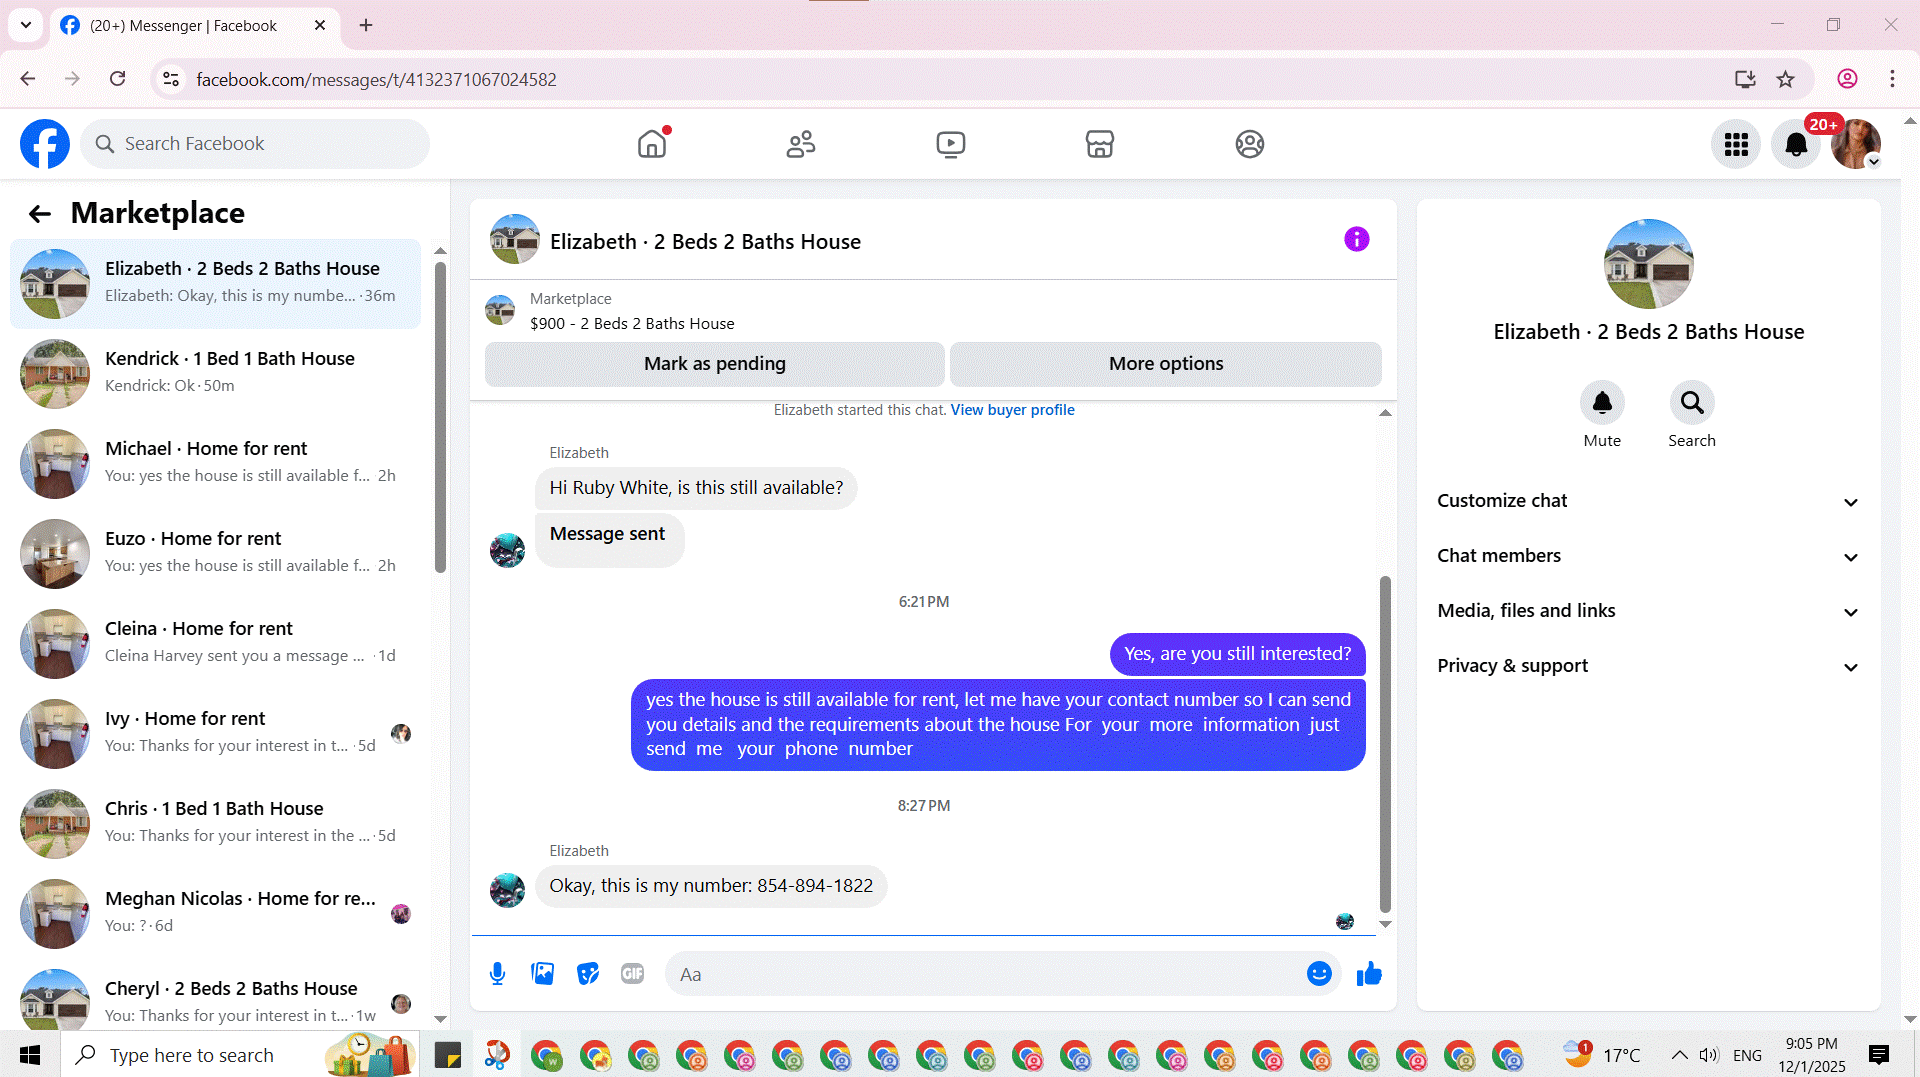View site information icon in address bar

[x=171, y=79]
